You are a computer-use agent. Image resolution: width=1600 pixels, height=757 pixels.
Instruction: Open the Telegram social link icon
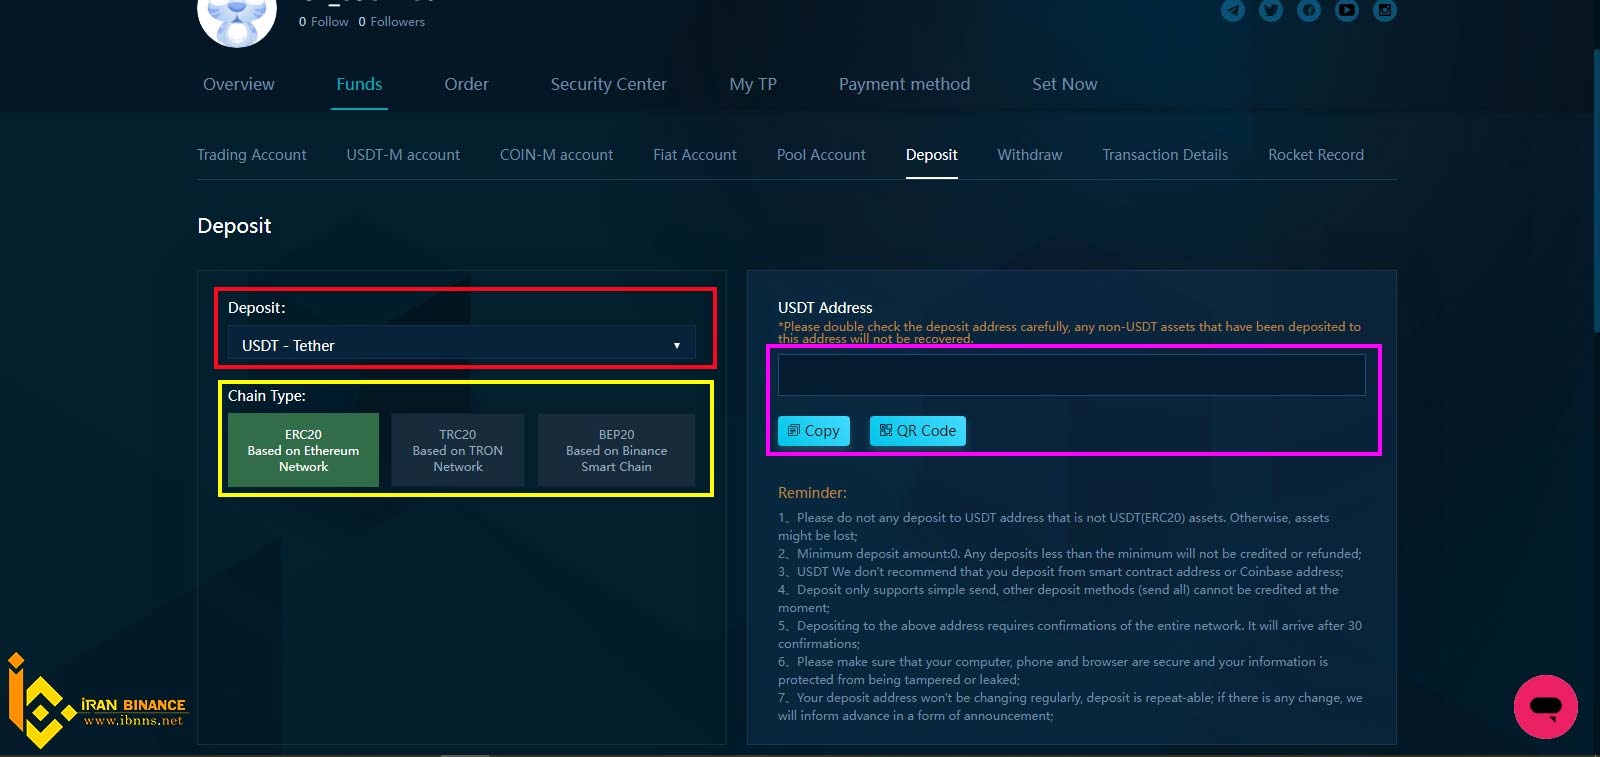[x=1233, y=10]
